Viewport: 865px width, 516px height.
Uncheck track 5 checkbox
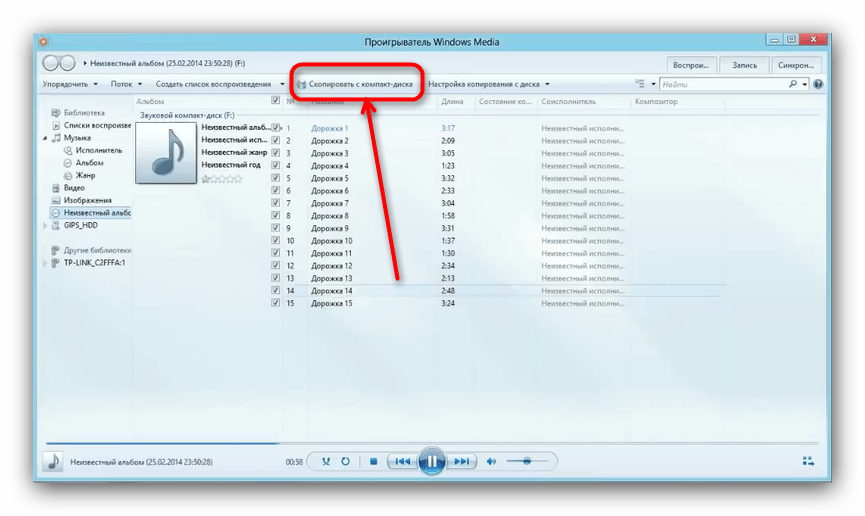(275, 178)
